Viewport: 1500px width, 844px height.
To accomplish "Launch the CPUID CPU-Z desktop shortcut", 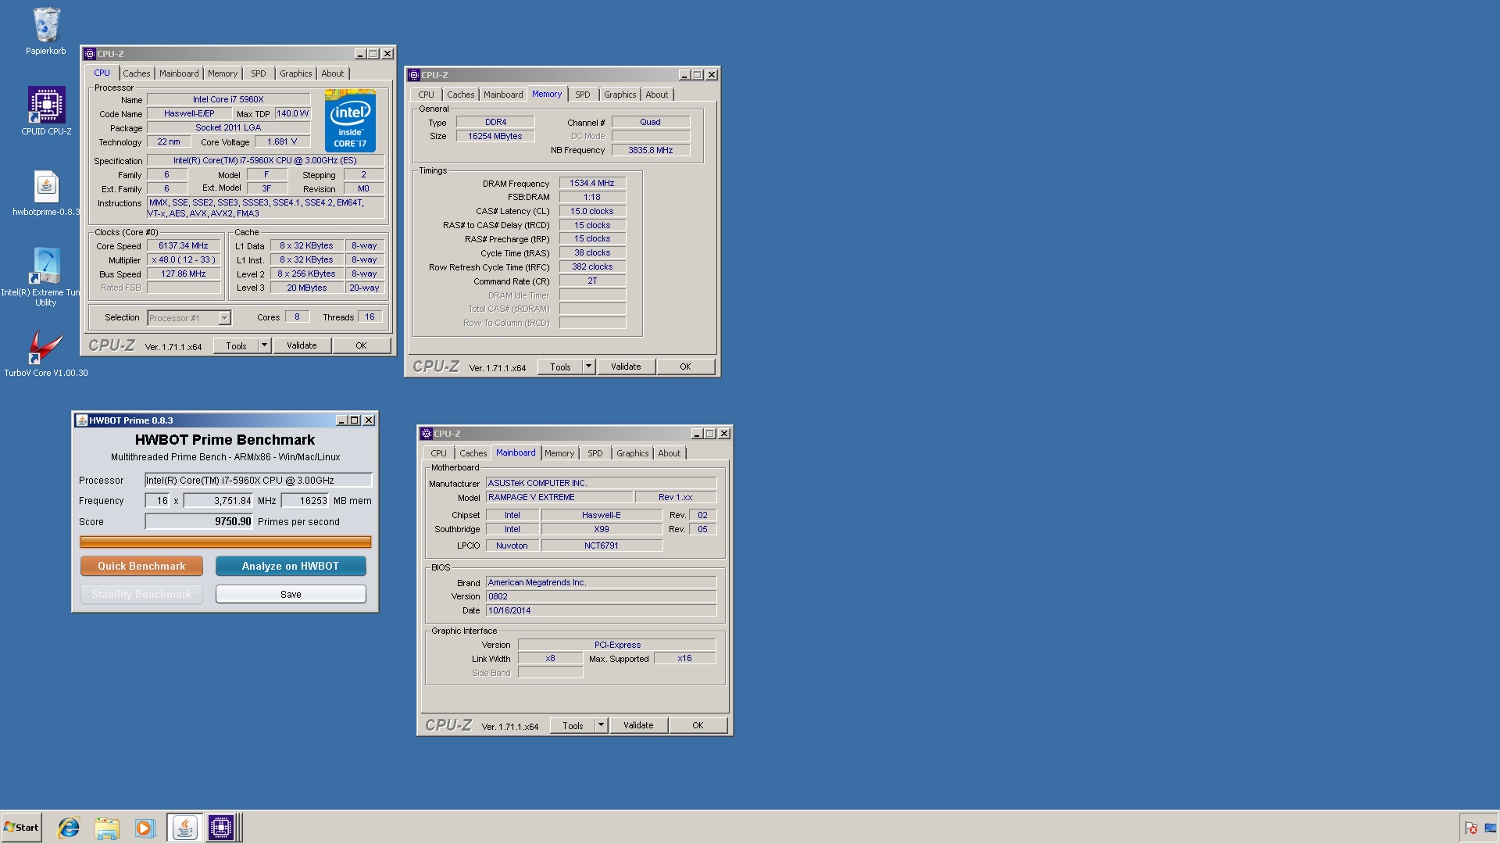I will pyautogui.click(x=46, y=111).
